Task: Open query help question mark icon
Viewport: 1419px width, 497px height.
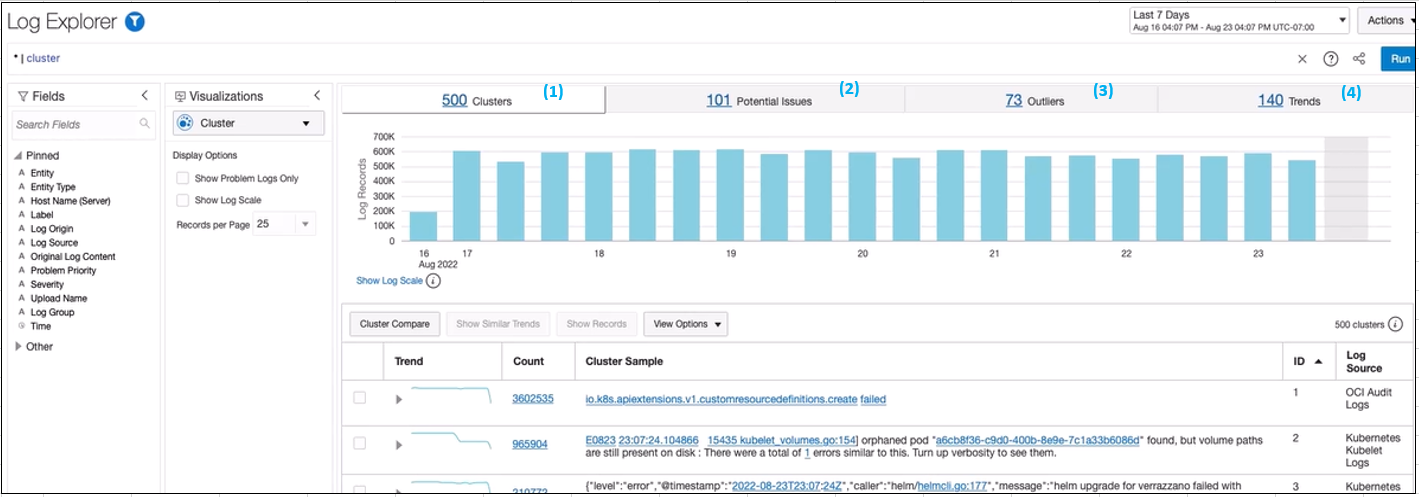Action: click(1331, 59)
